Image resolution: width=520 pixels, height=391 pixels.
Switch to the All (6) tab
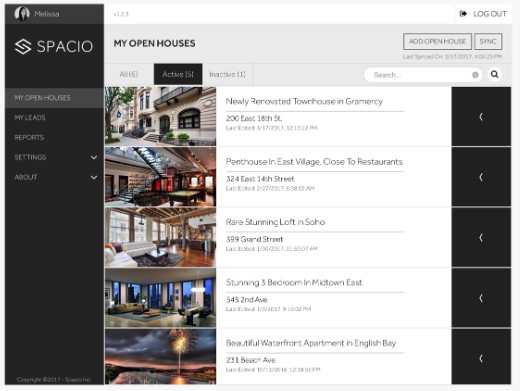[129, 74]
